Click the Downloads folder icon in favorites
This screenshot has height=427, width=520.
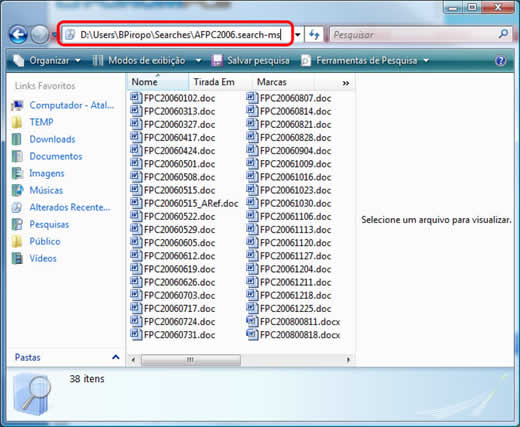(17, 139)
